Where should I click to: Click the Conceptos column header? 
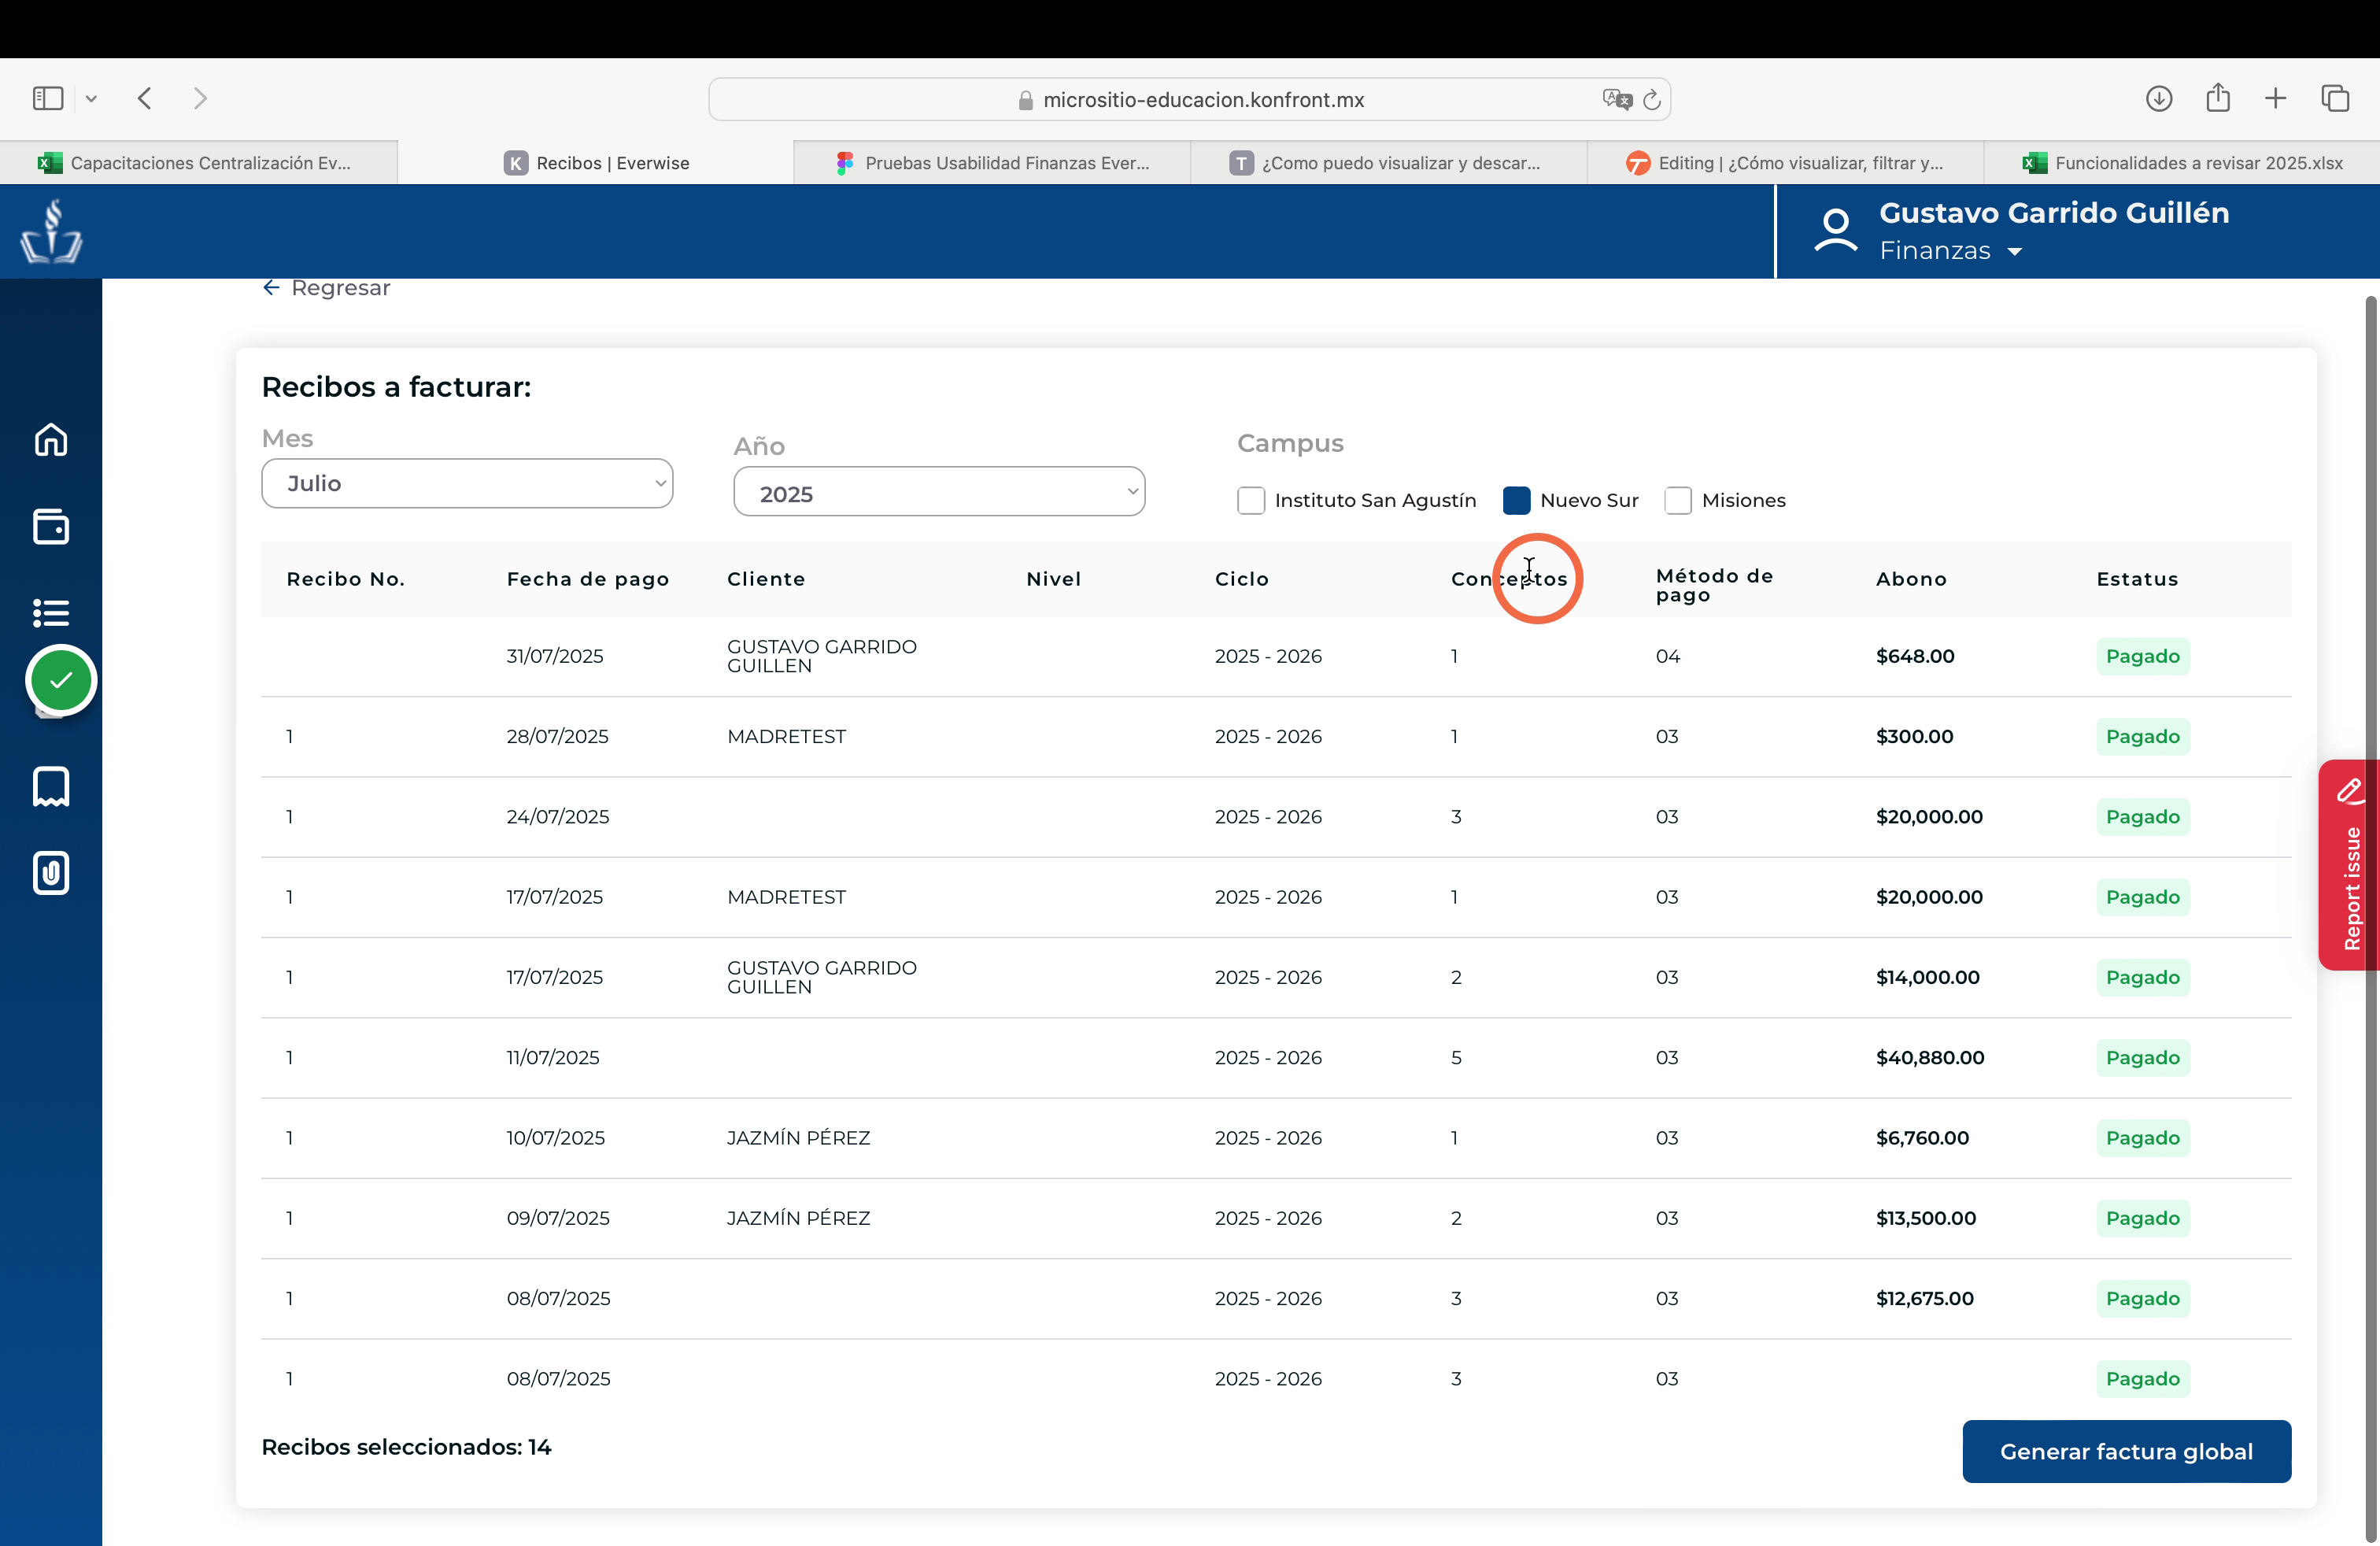click(1509, 579)
